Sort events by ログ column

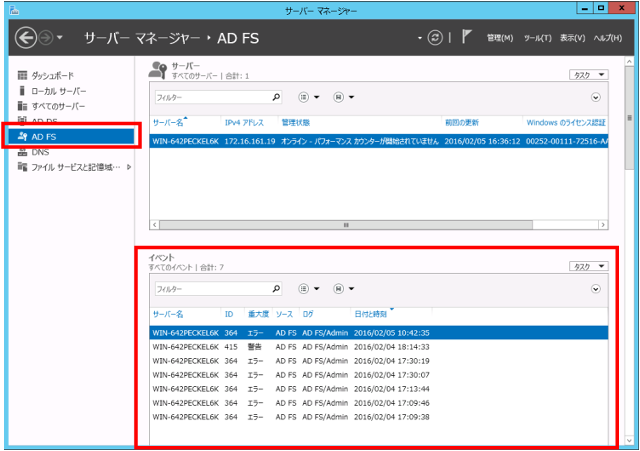tap(308, 314)
